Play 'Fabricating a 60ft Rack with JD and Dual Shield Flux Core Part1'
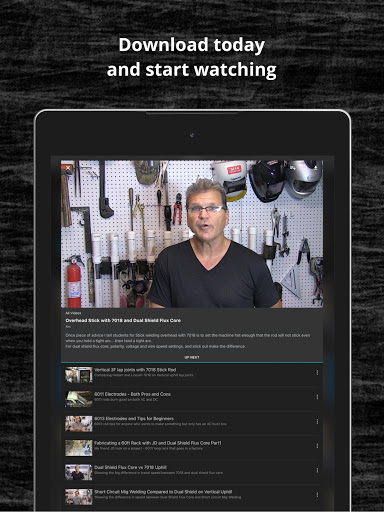This screenshot has height=512, width=384. coord(158,443)
